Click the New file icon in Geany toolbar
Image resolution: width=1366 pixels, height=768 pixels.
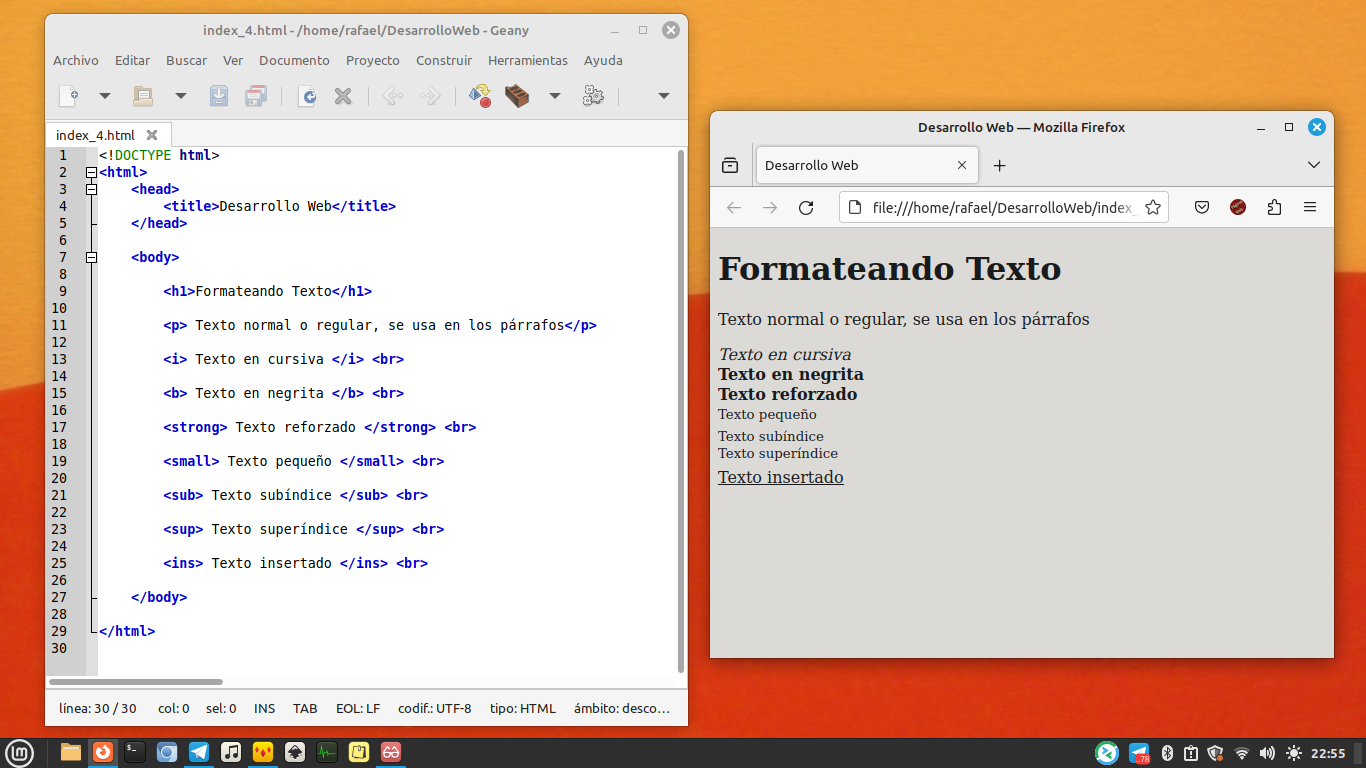68,96
